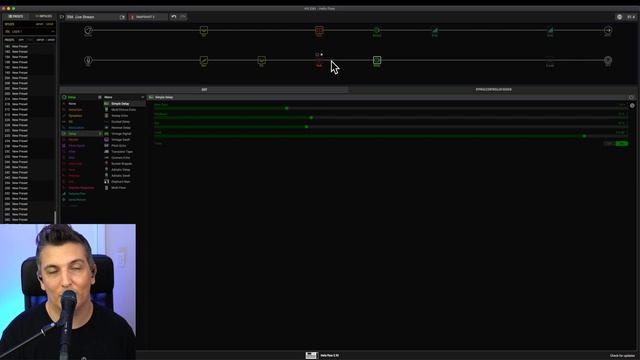Screen dimensions: 640x360
Task: Choose the Sweep Echo model
Action: click(120, 116)
